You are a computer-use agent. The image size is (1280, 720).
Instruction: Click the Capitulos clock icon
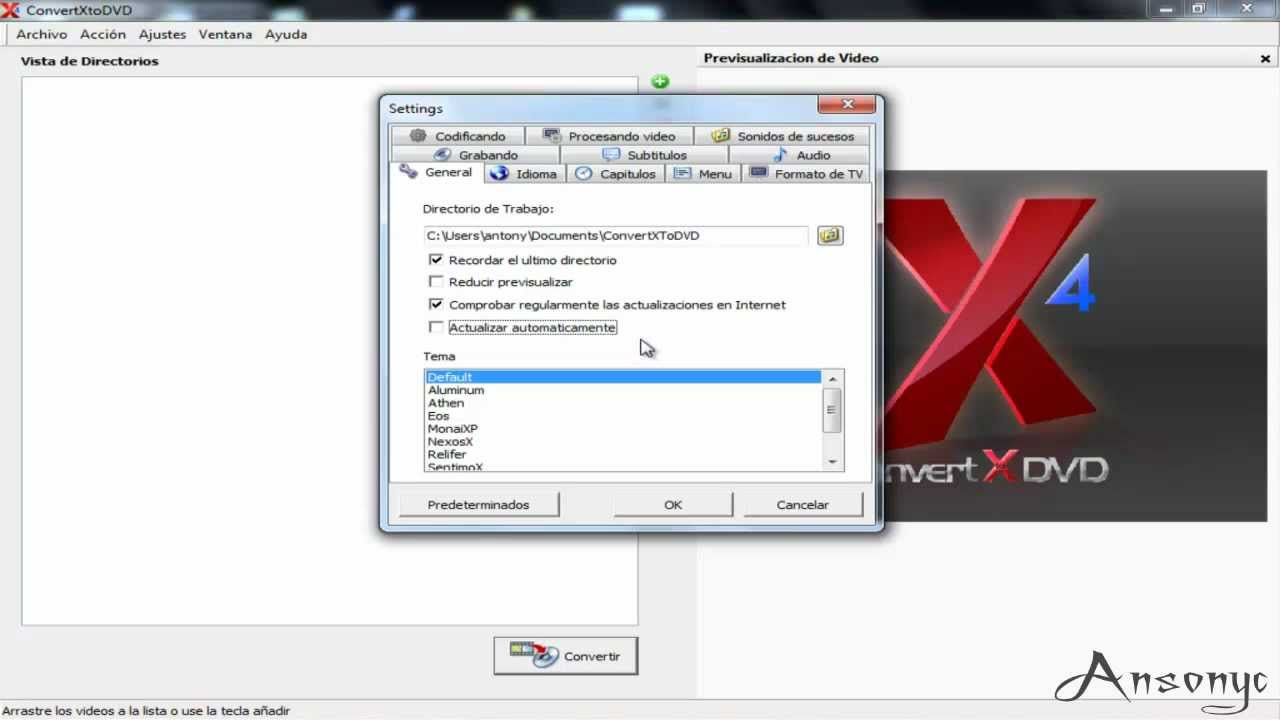click(584, 173)
